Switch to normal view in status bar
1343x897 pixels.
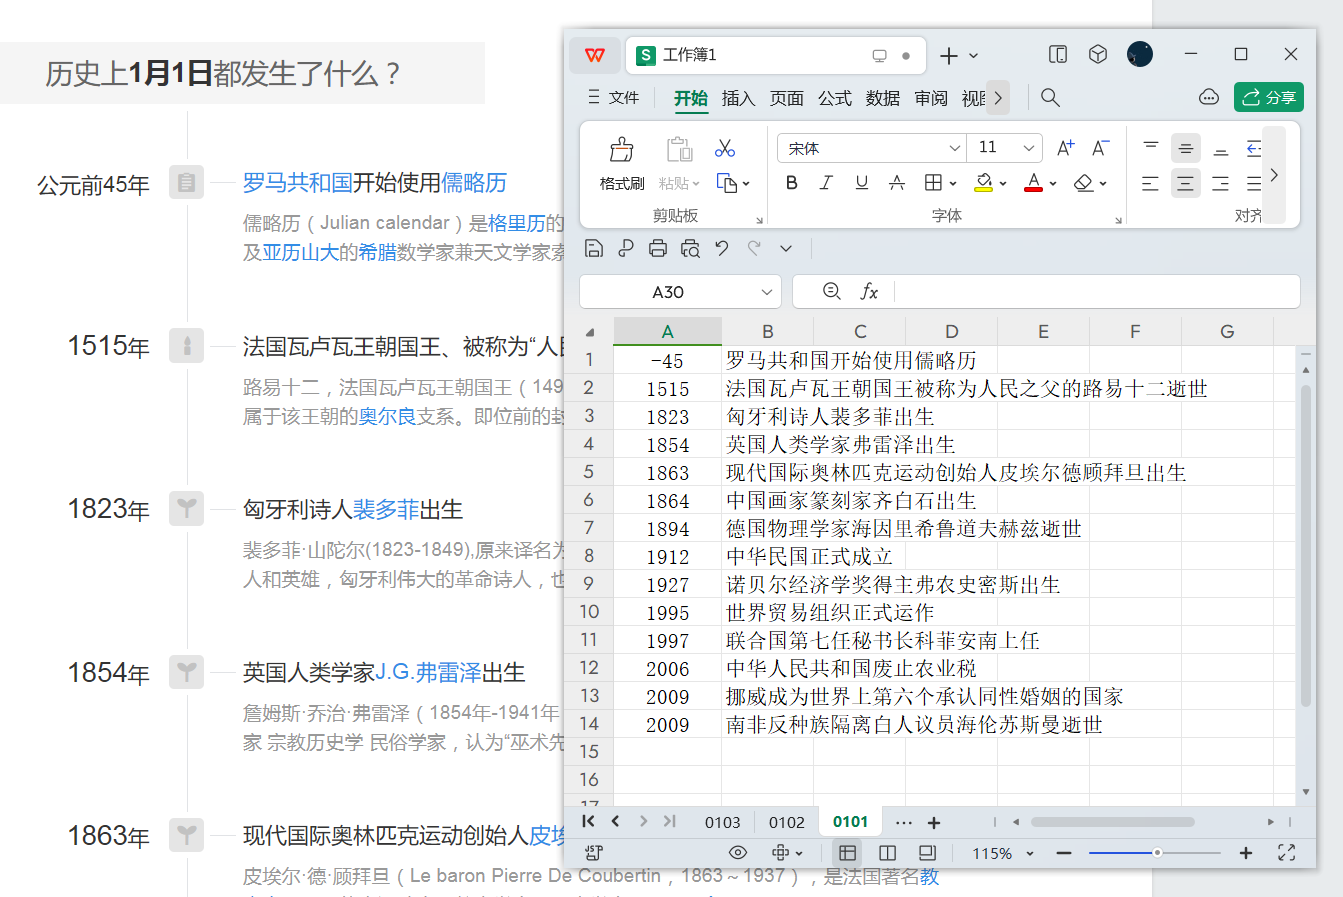(x=848, y=853)
